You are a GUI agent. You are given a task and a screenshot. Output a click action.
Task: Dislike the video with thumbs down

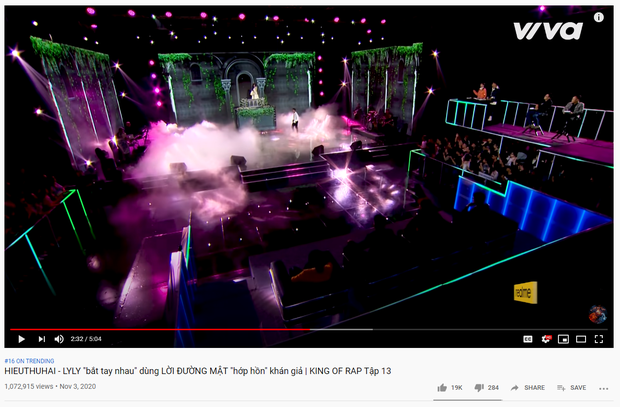click(x=486, y=388)
